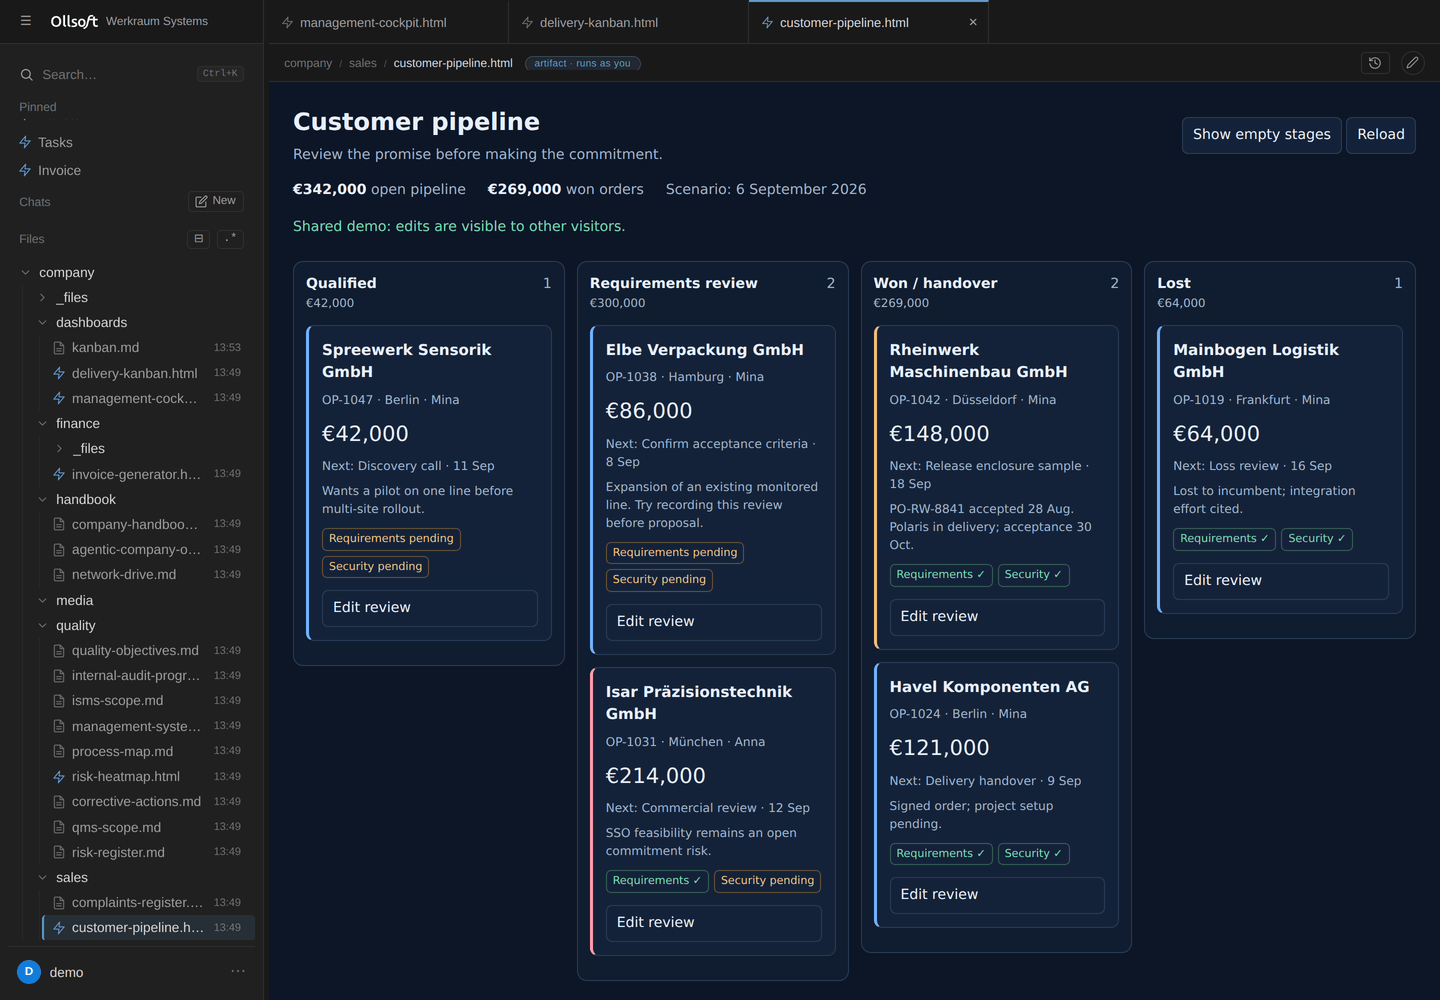The height and width of the screenshot is (1000, 1440).
Task: Click the demo user avatar
Action: [29, 971]
